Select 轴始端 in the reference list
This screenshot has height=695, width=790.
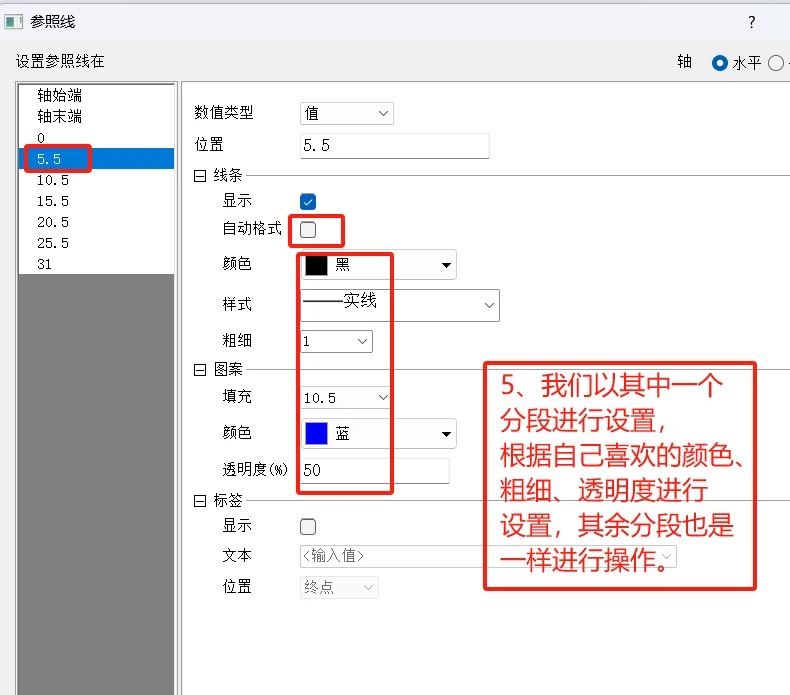59,95
